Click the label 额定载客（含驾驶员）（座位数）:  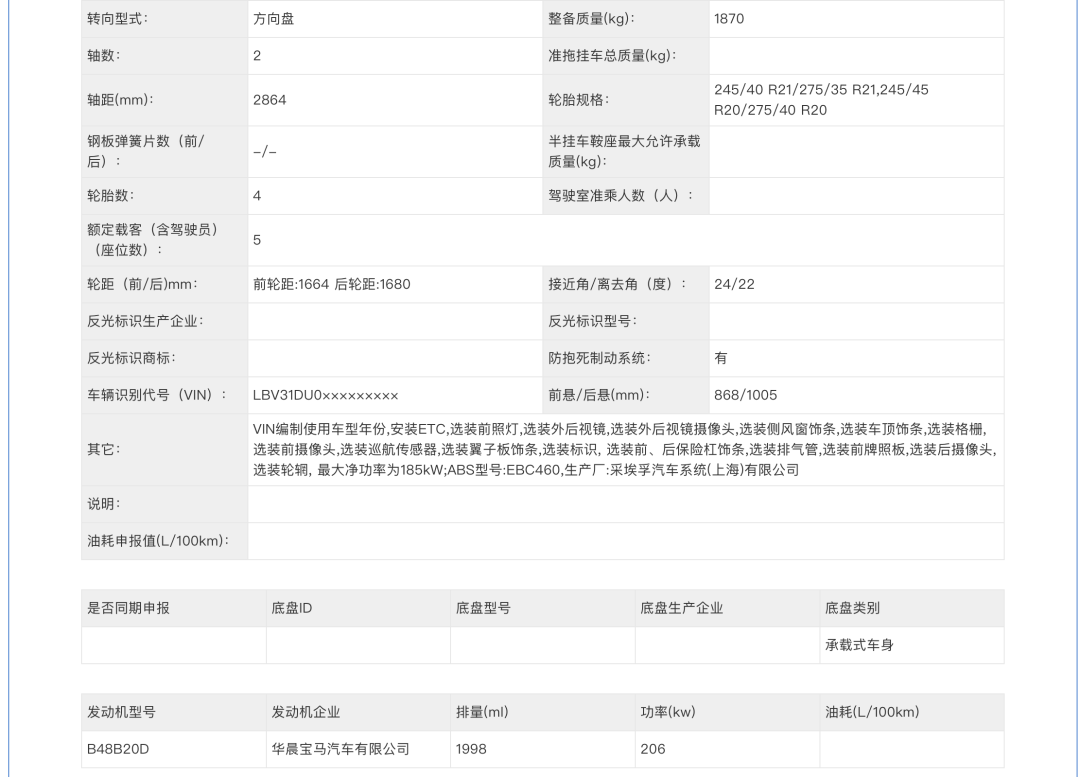pyautogui.click(x=152, y=240)
